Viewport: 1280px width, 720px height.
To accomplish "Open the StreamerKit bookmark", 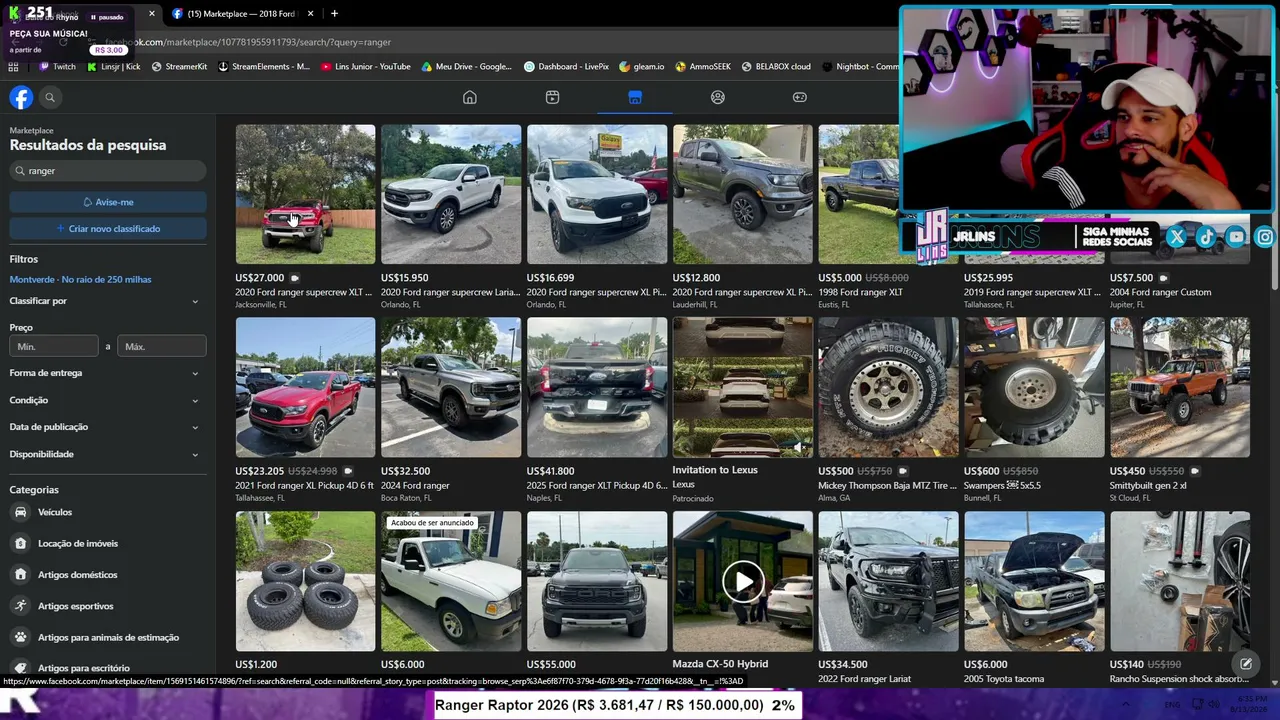I will (x=179, y=67).
